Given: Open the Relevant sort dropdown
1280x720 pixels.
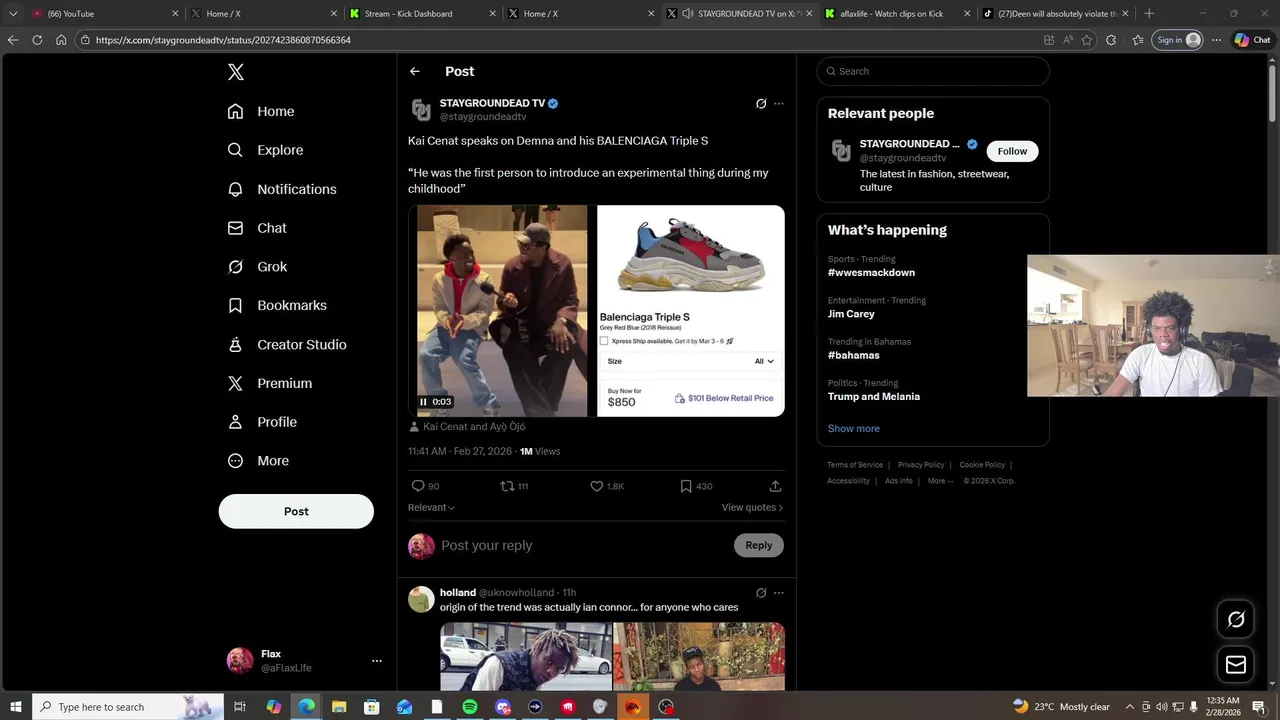Looking at the screenshot, I should point(431,507).
